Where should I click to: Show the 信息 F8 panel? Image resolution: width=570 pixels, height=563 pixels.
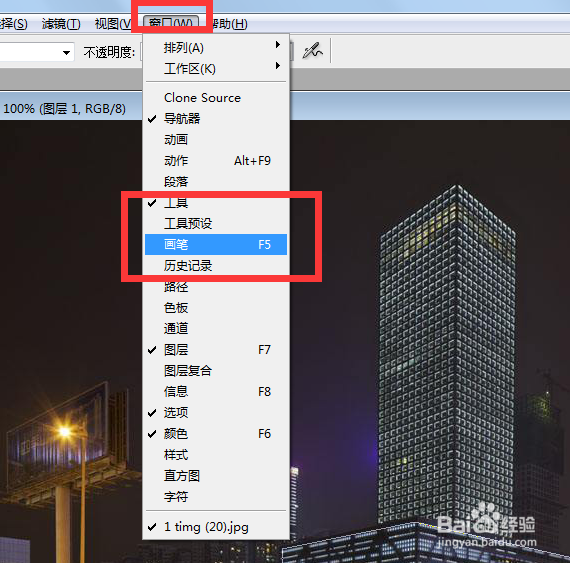coord(216,392)
